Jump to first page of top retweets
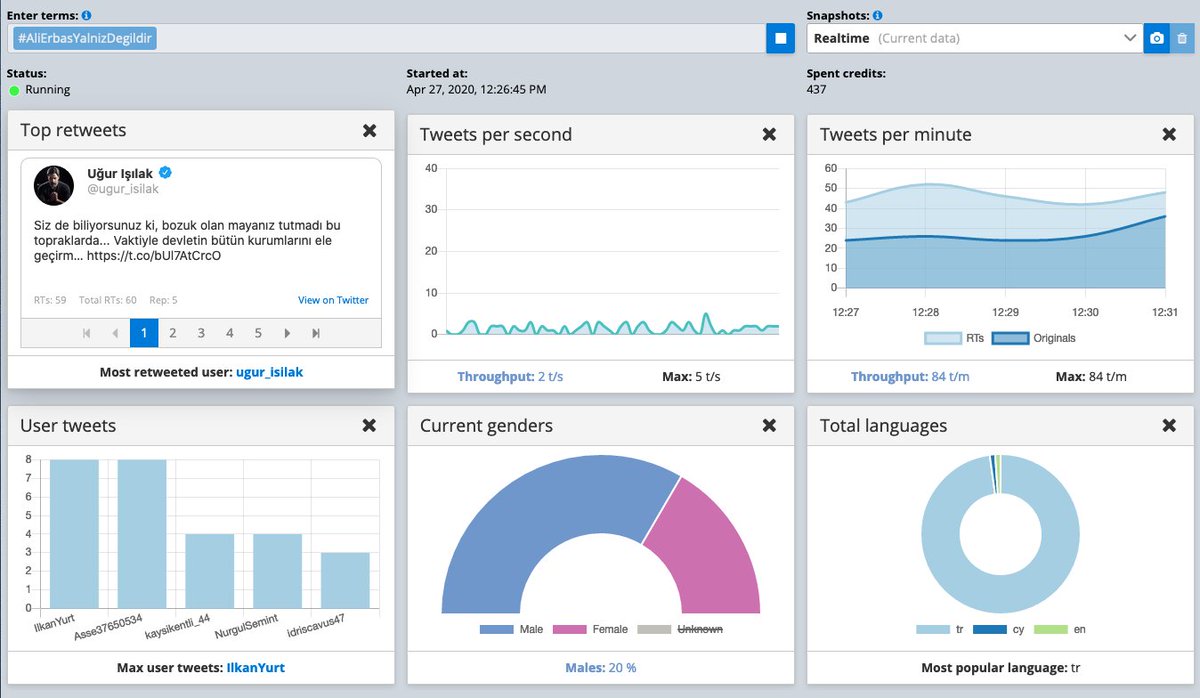 point(87,333)
